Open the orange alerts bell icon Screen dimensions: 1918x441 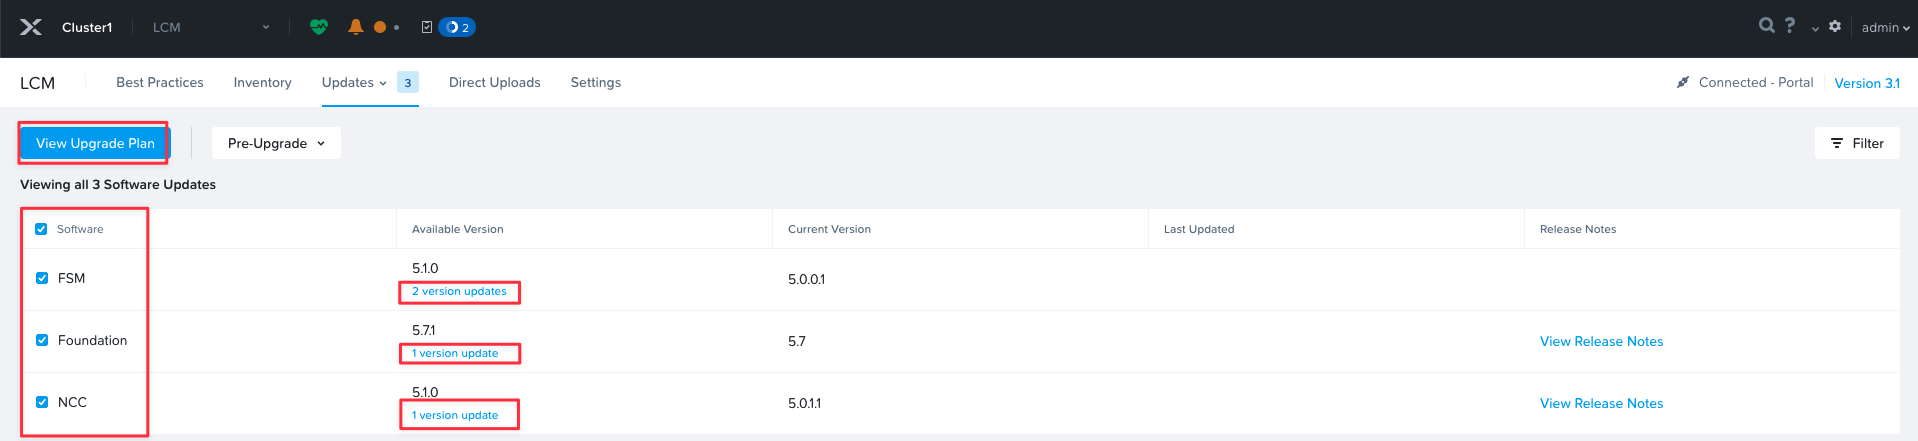coord(355,27)
